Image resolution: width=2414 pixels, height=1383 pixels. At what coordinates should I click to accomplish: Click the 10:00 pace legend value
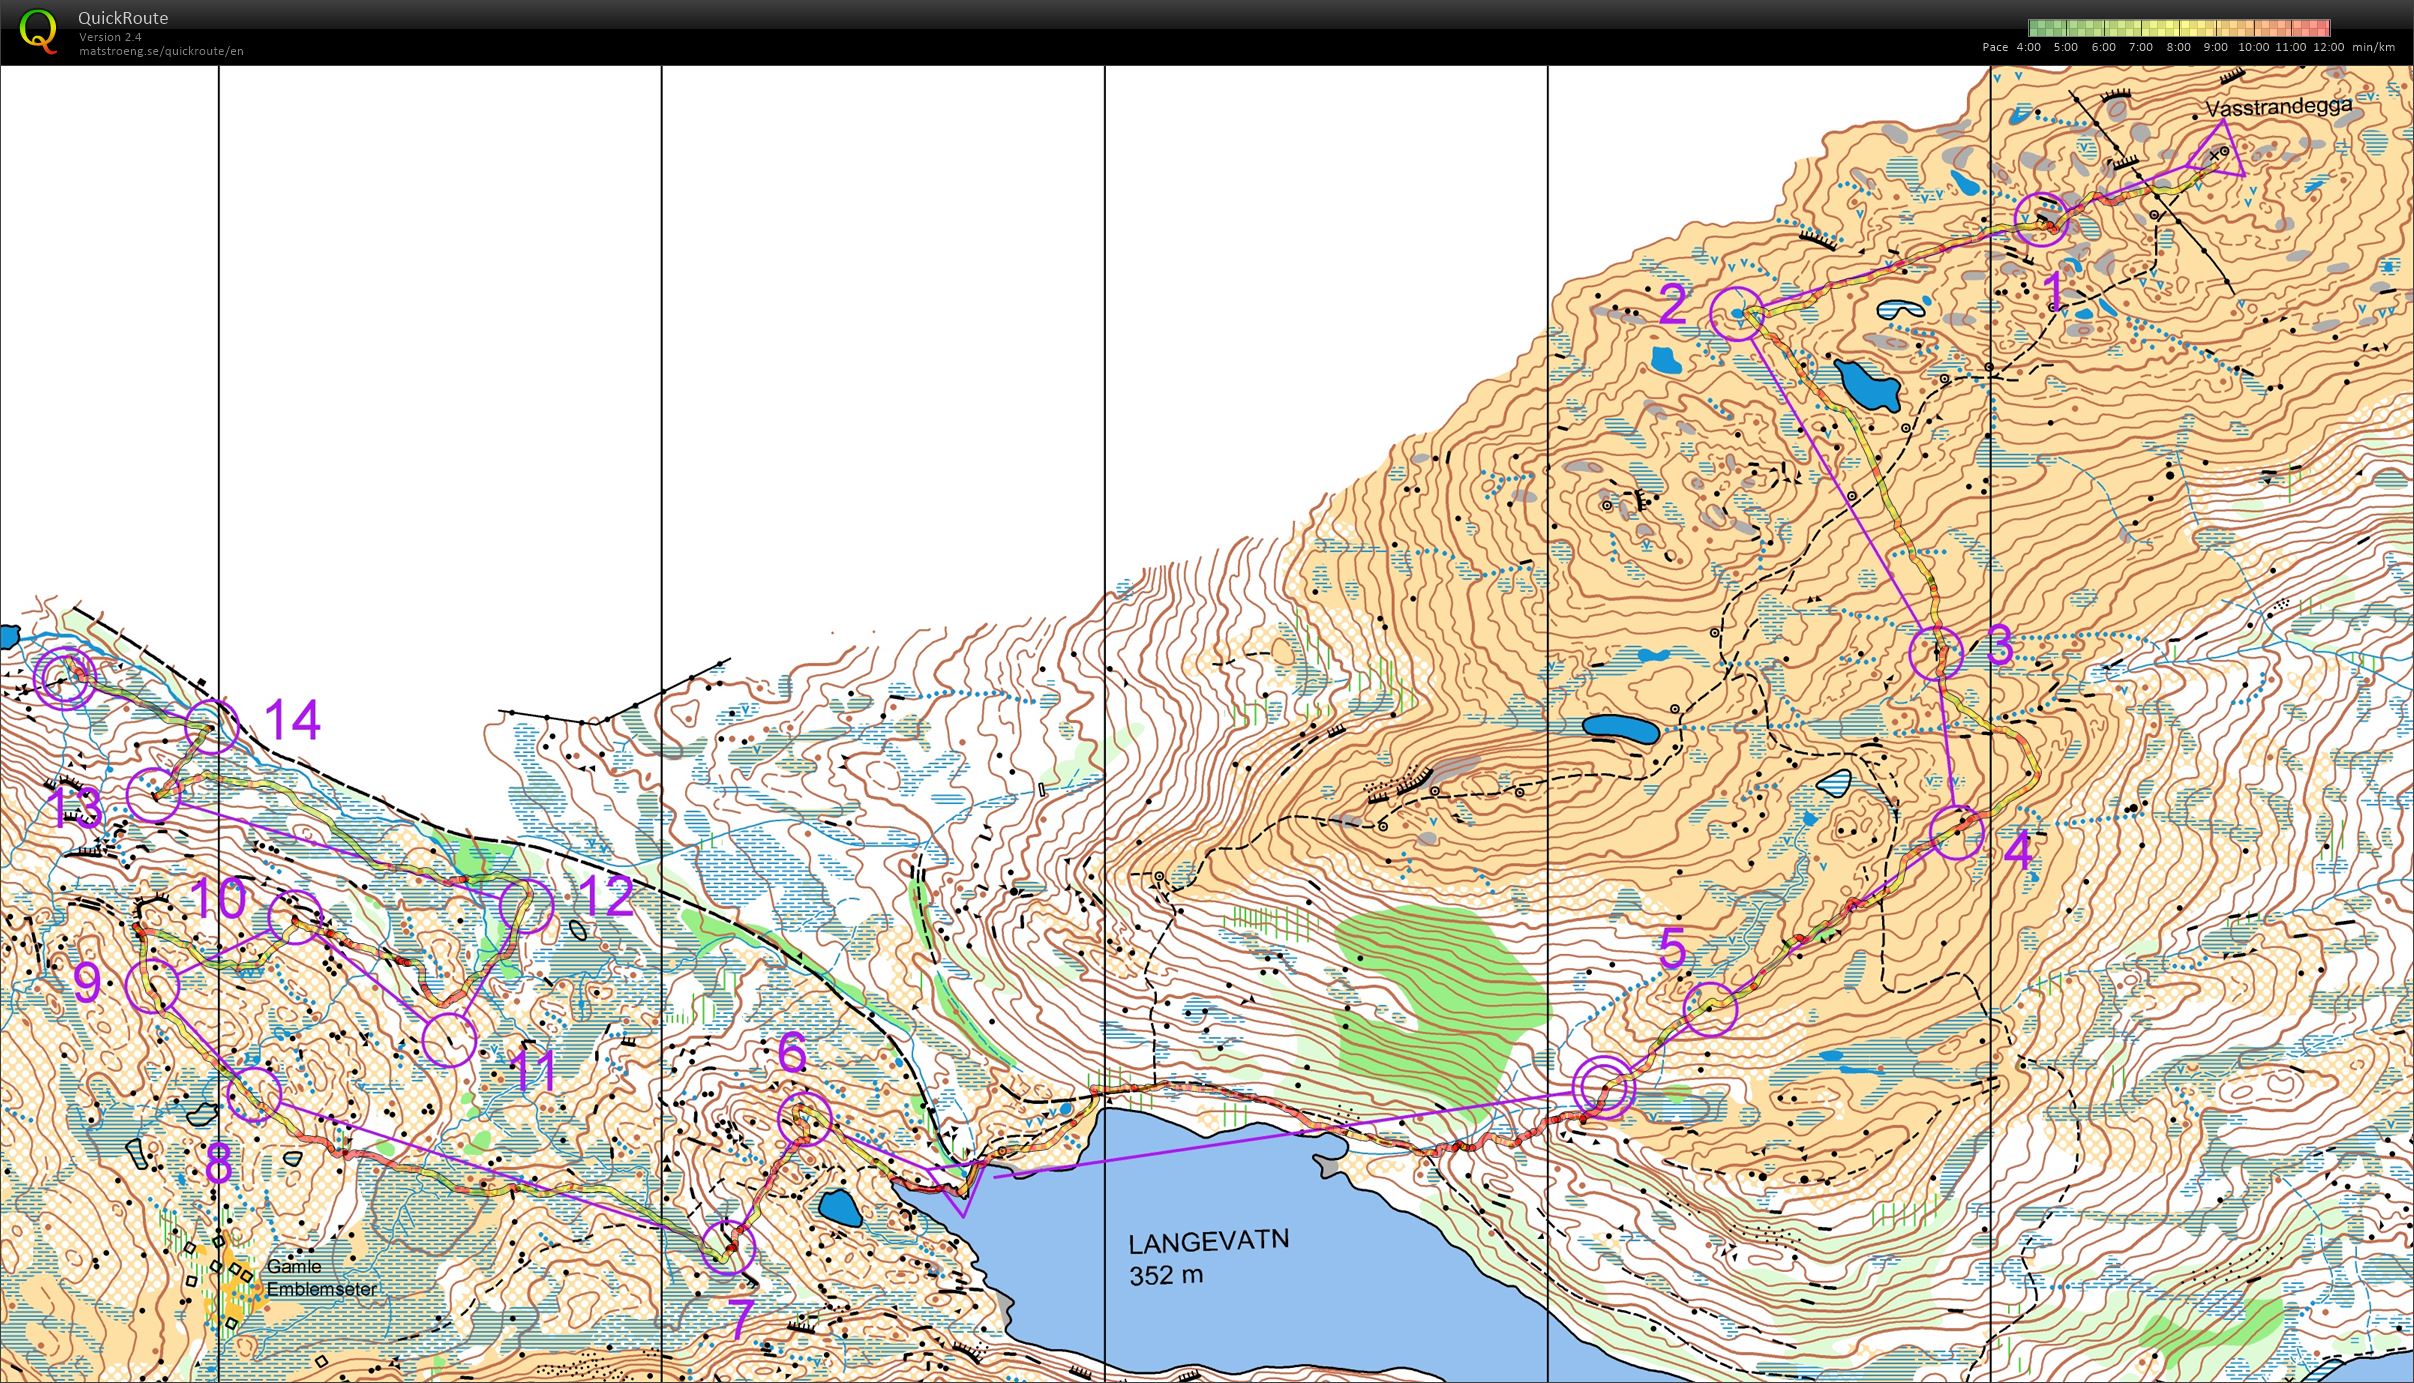2254,47
